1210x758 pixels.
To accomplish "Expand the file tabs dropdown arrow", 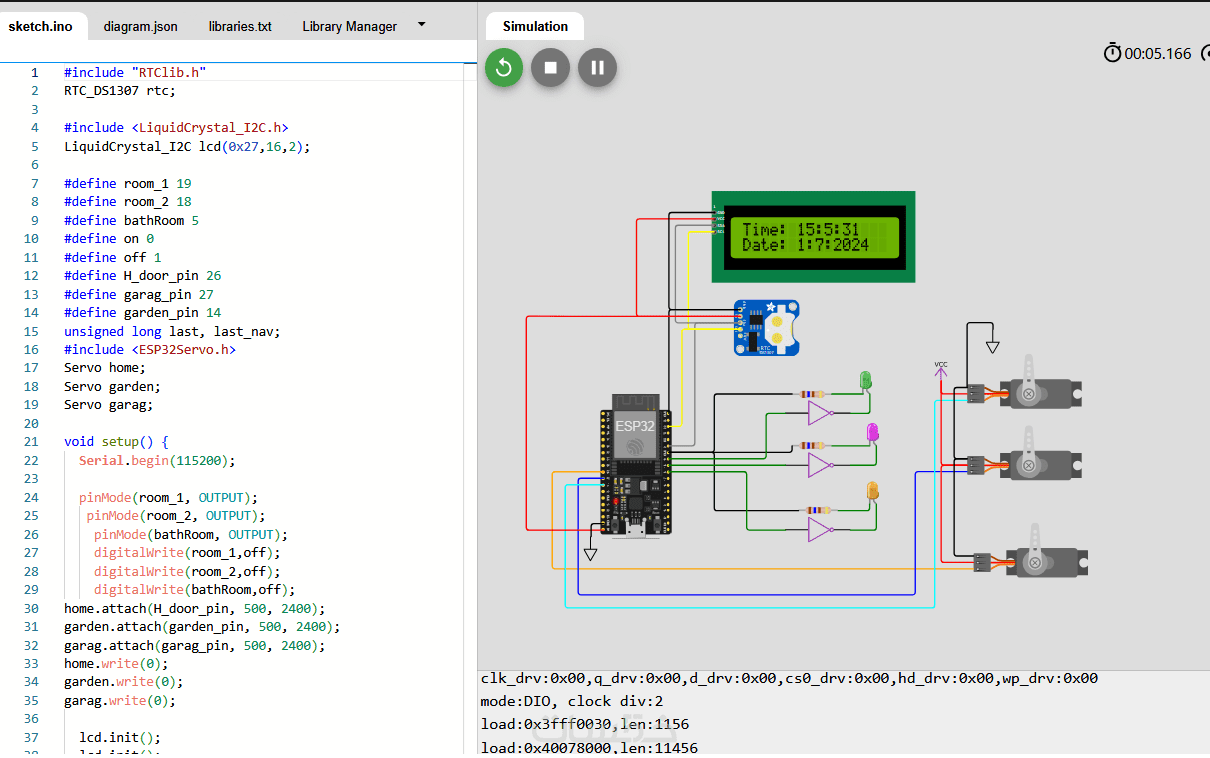I will click(421, 24).
